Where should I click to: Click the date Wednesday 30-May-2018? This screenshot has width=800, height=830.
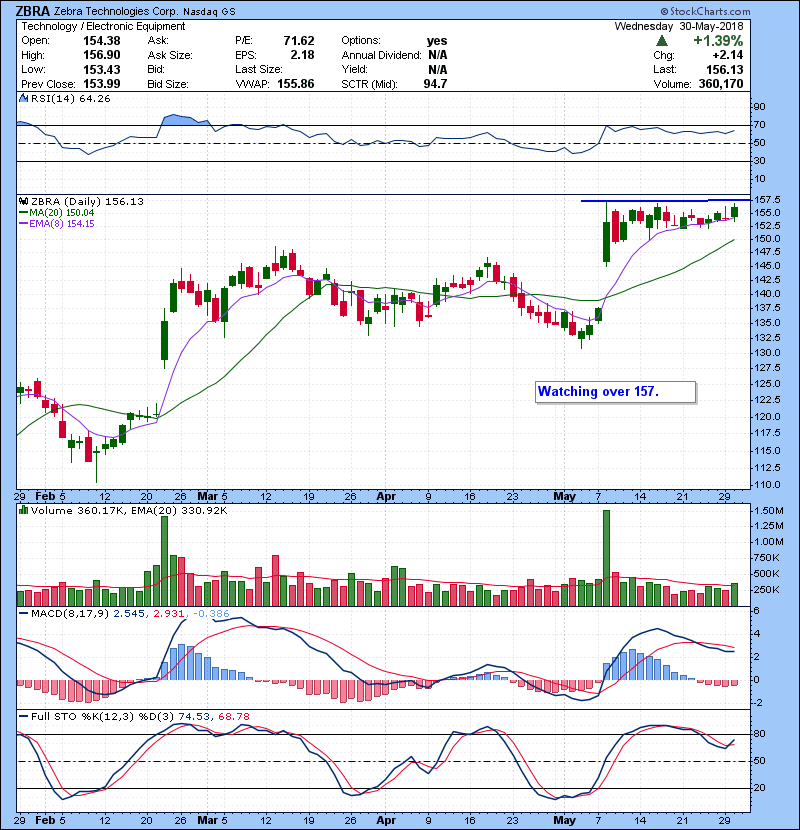[679, 26]
